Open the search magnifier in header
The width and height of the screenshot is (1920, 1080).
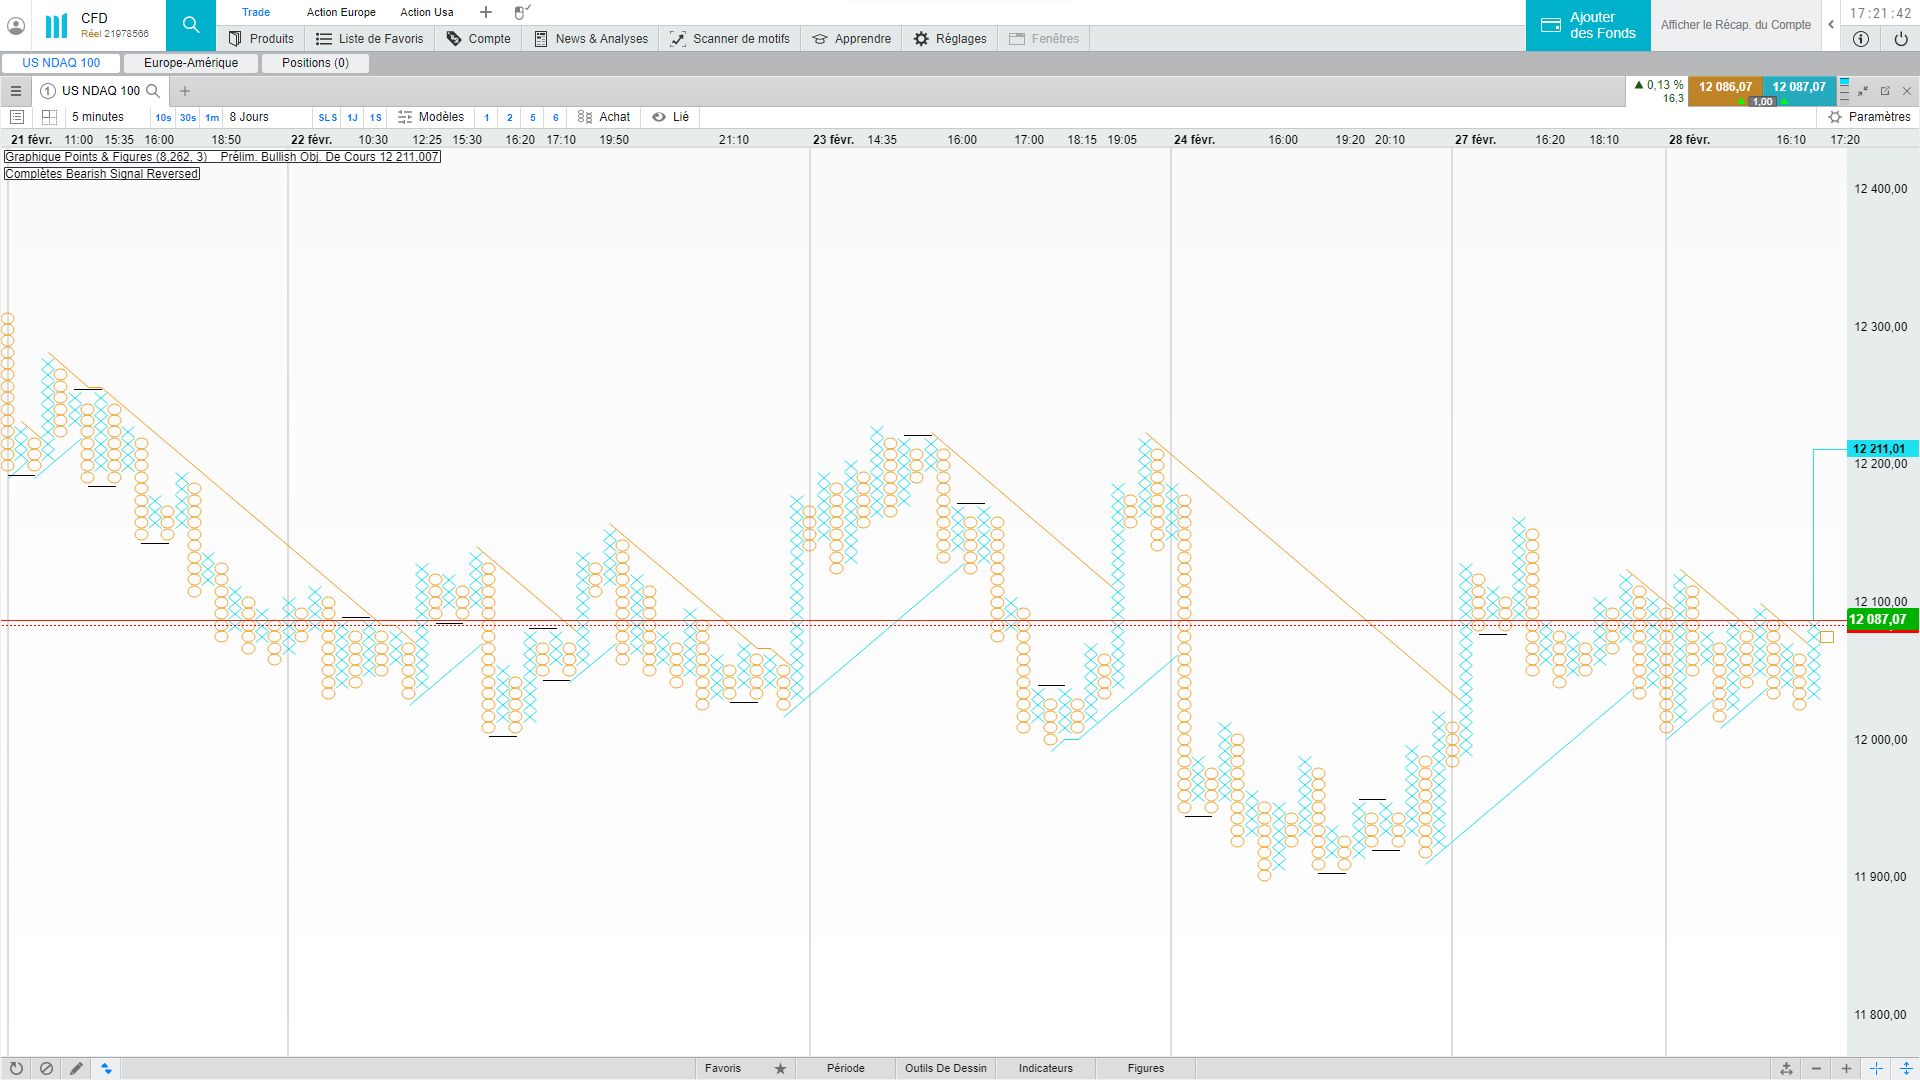click(x=190, y=25)
